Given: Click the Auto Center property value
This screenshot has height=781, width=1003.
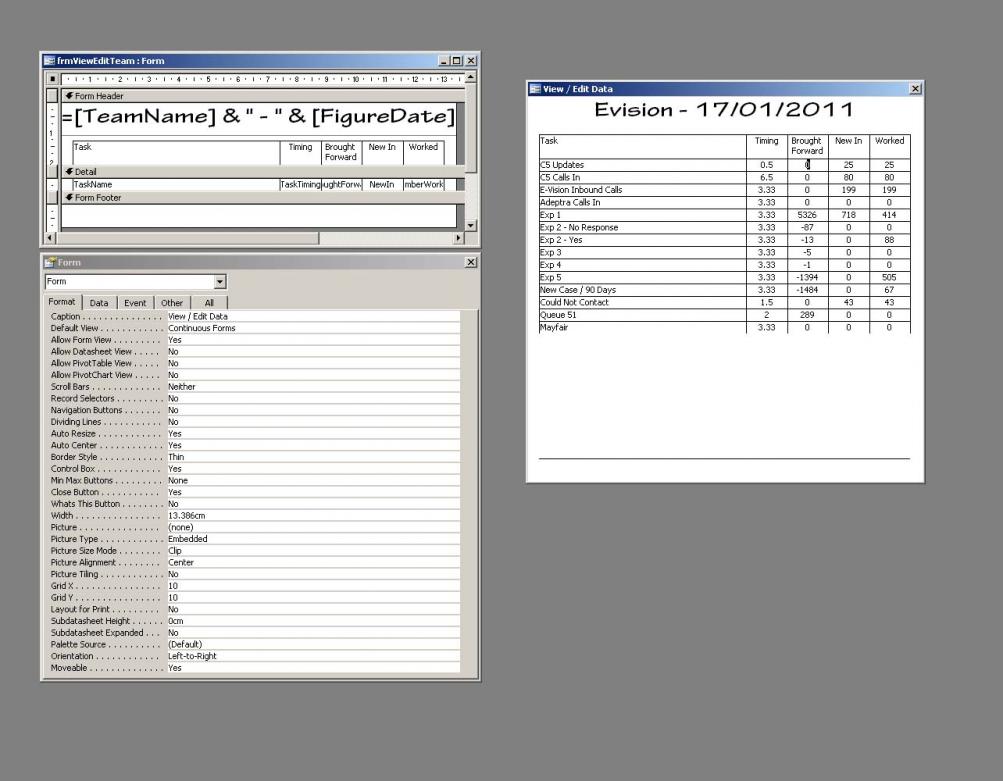Looking at the screenshot, I should pos(313,446).
